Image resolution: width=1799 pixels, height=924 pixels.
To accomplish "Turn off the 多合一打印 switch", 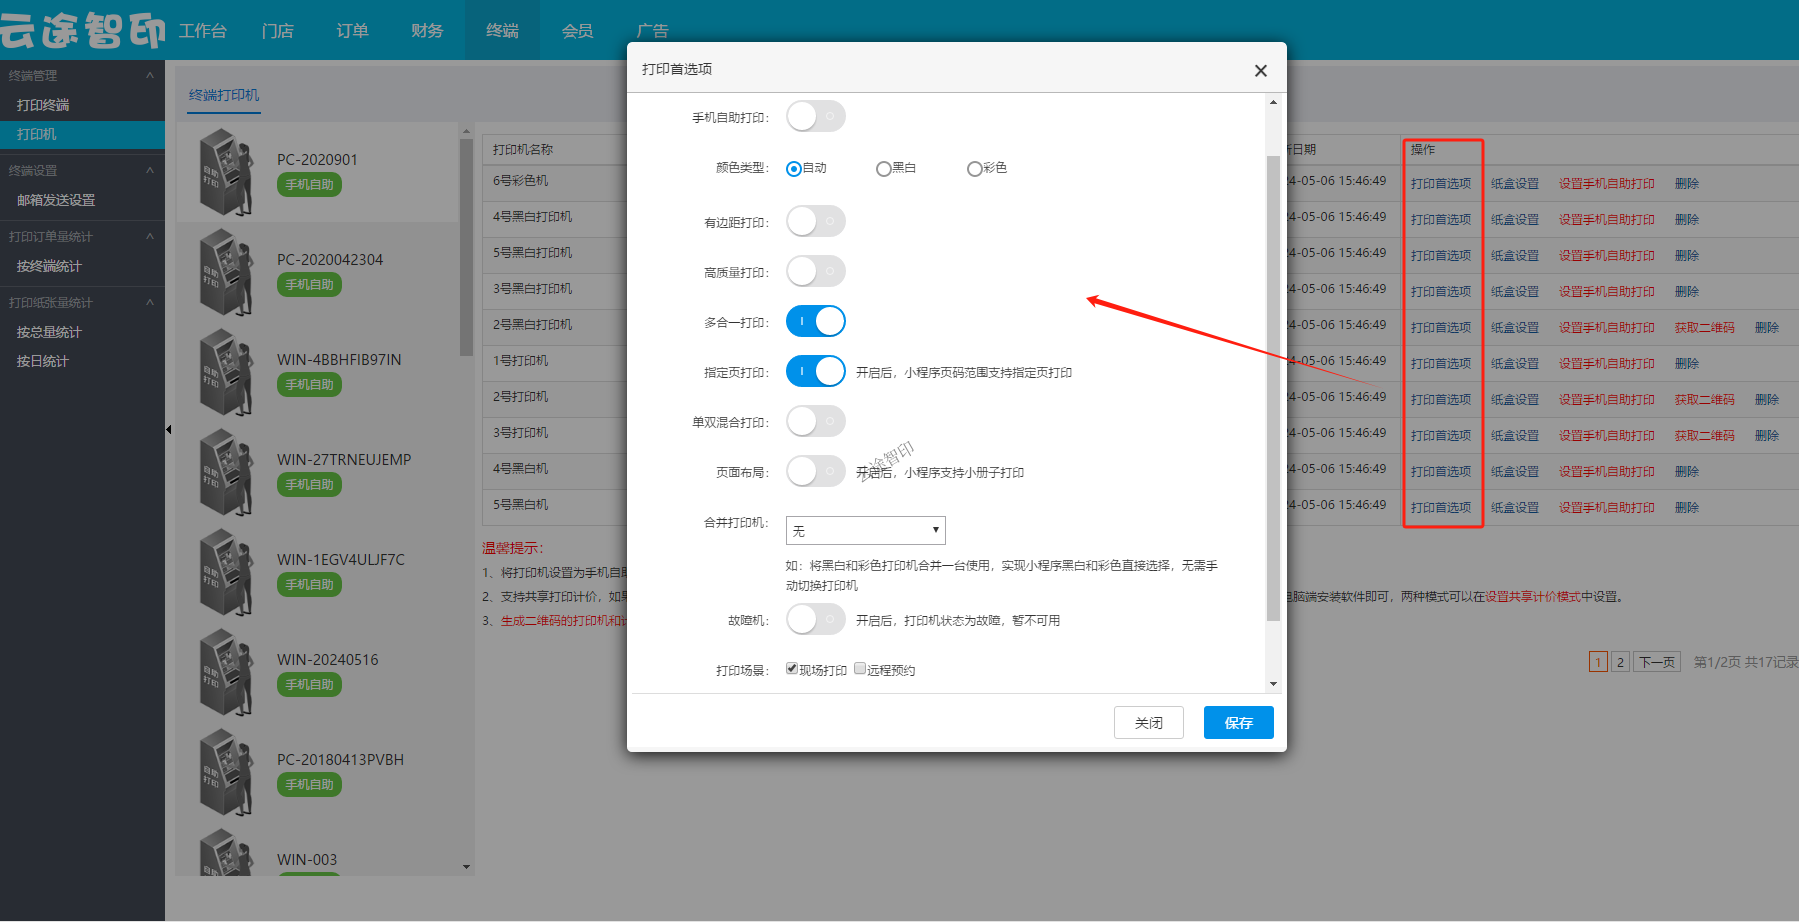I will click(x=816, y=321).
